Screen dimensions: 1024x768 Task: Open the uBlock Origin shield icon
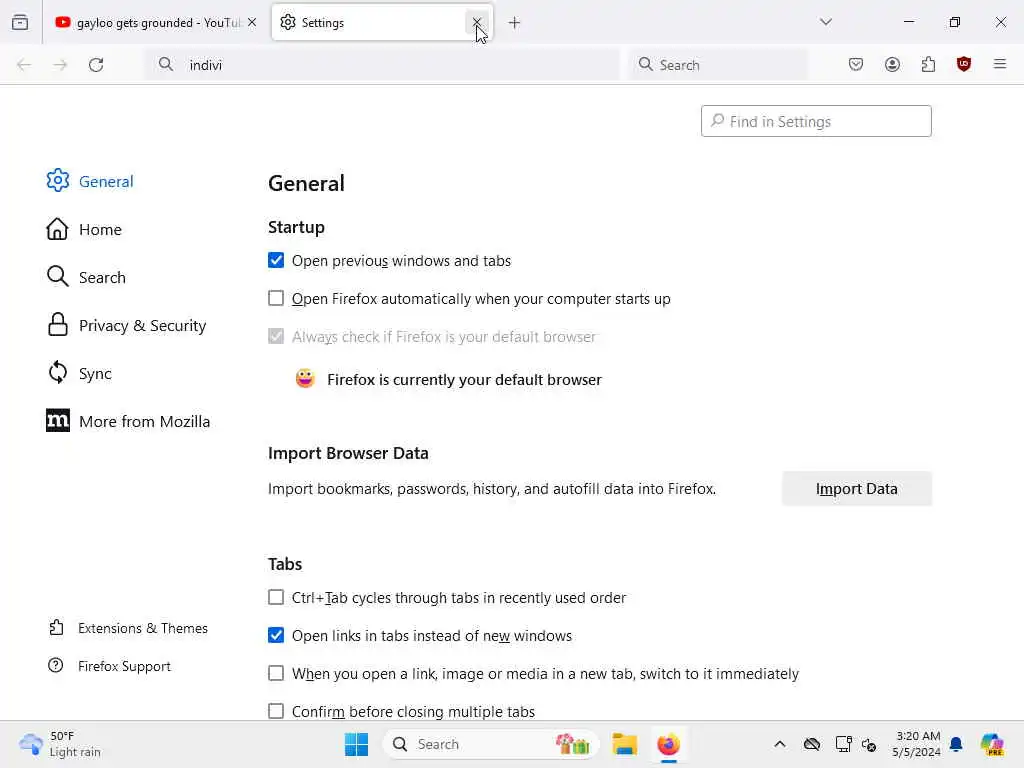[x=964, y=64]
